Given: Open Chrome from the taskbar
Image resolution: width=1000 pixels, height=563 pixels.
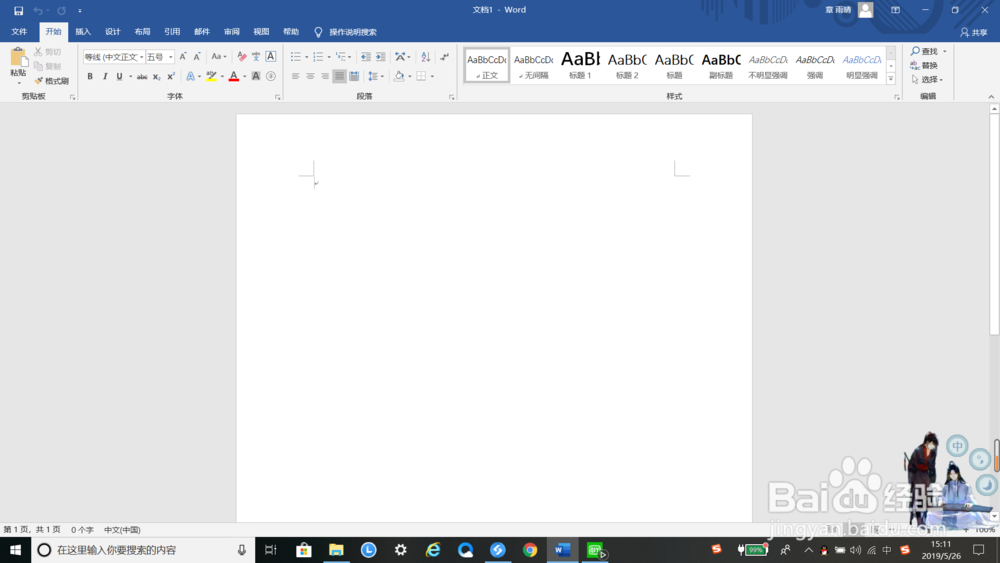Looking at the screenshot, I should pos(530,550).
